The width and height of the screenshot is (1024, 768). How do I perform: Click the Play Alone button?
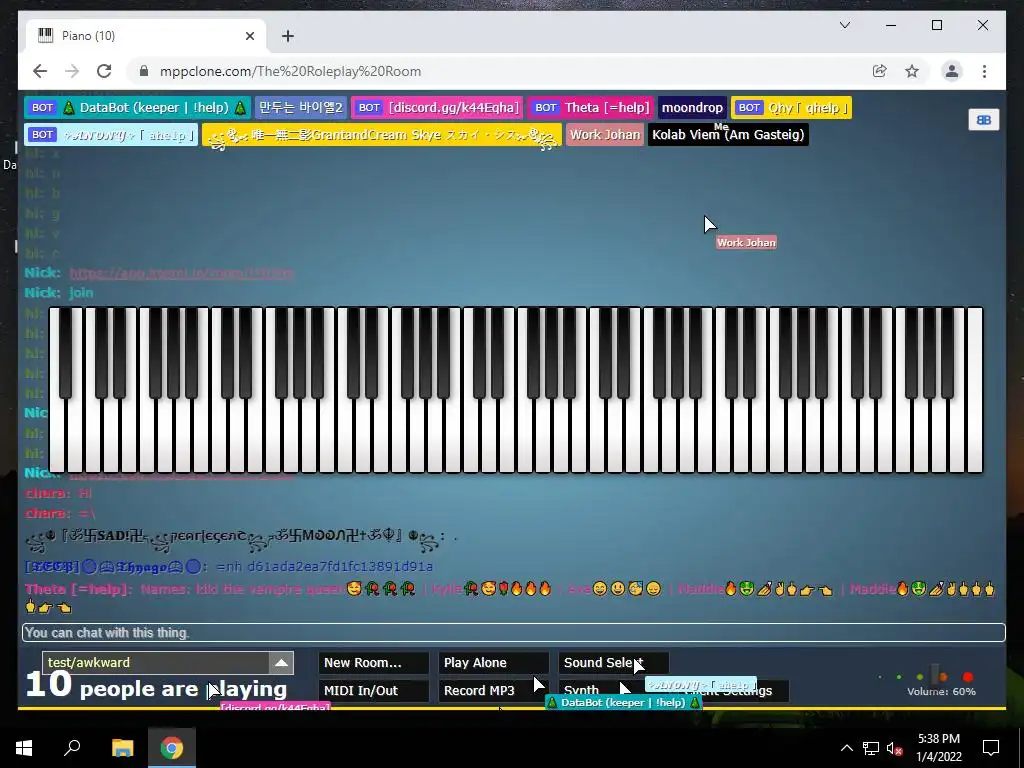coord(493,663)
